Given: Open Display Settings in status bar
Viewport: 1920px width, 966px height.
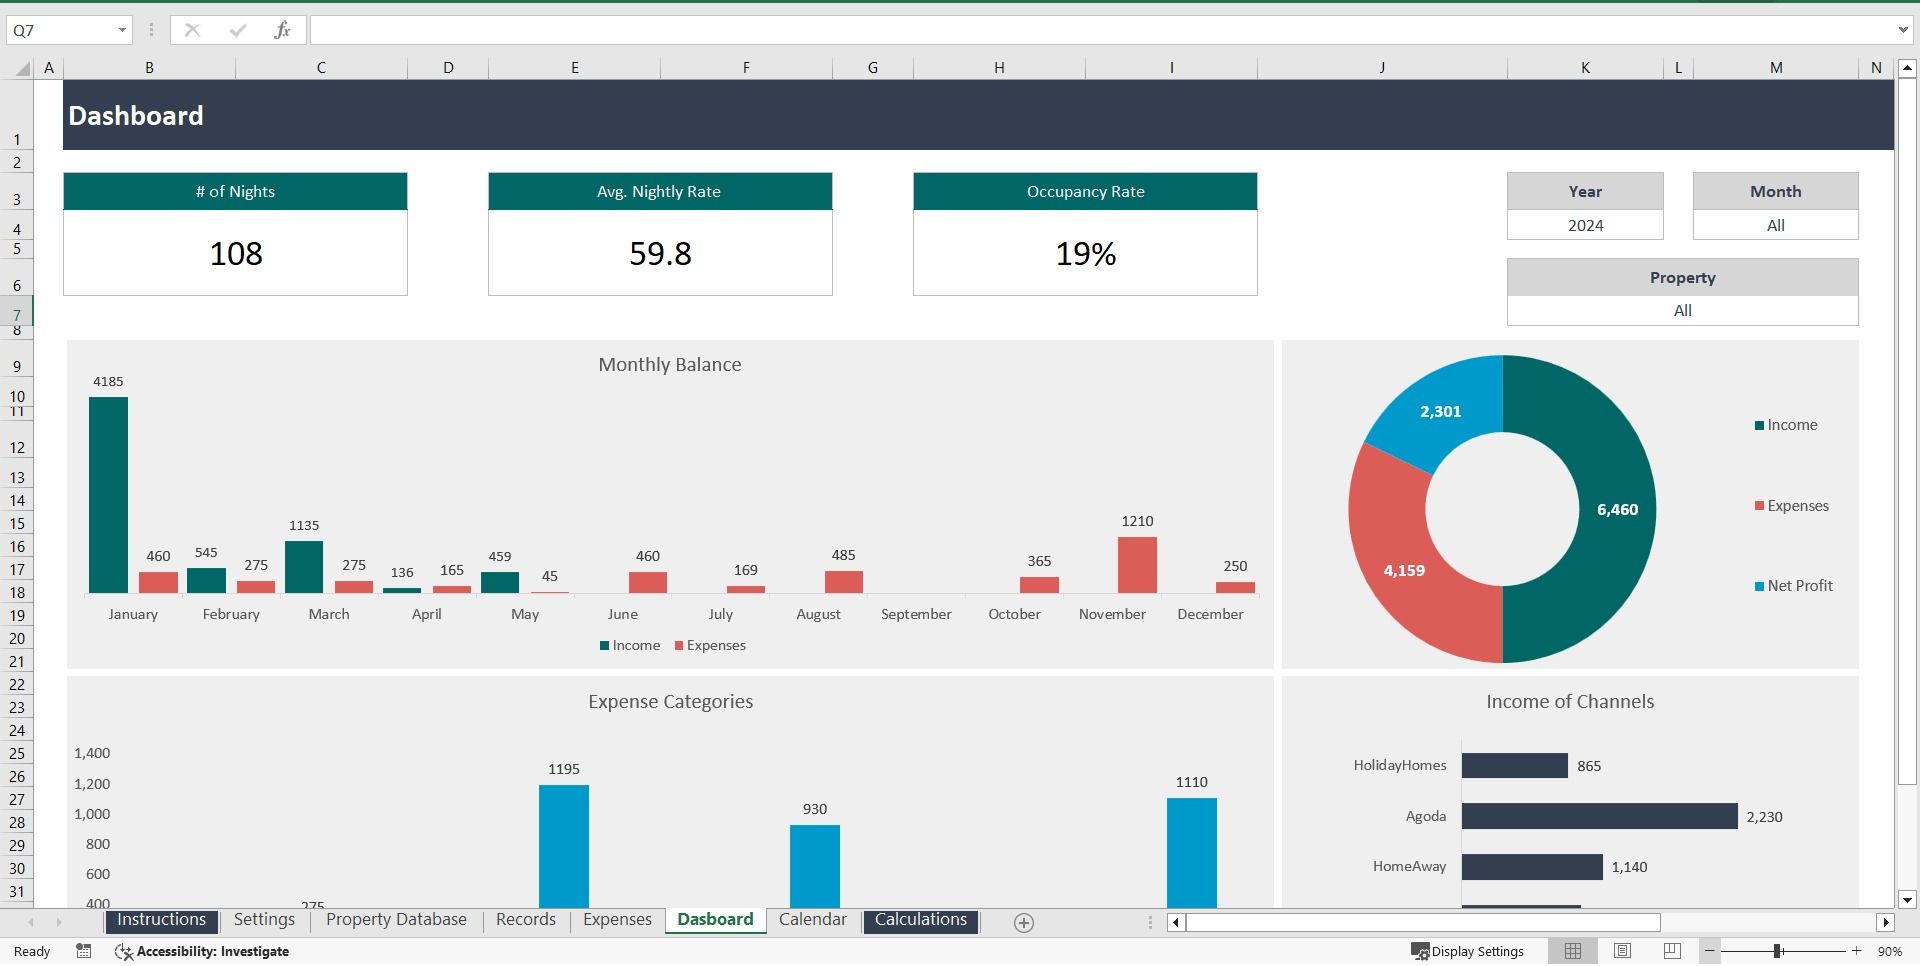Looking at the screenshot, I should [x=1467, y=951].
